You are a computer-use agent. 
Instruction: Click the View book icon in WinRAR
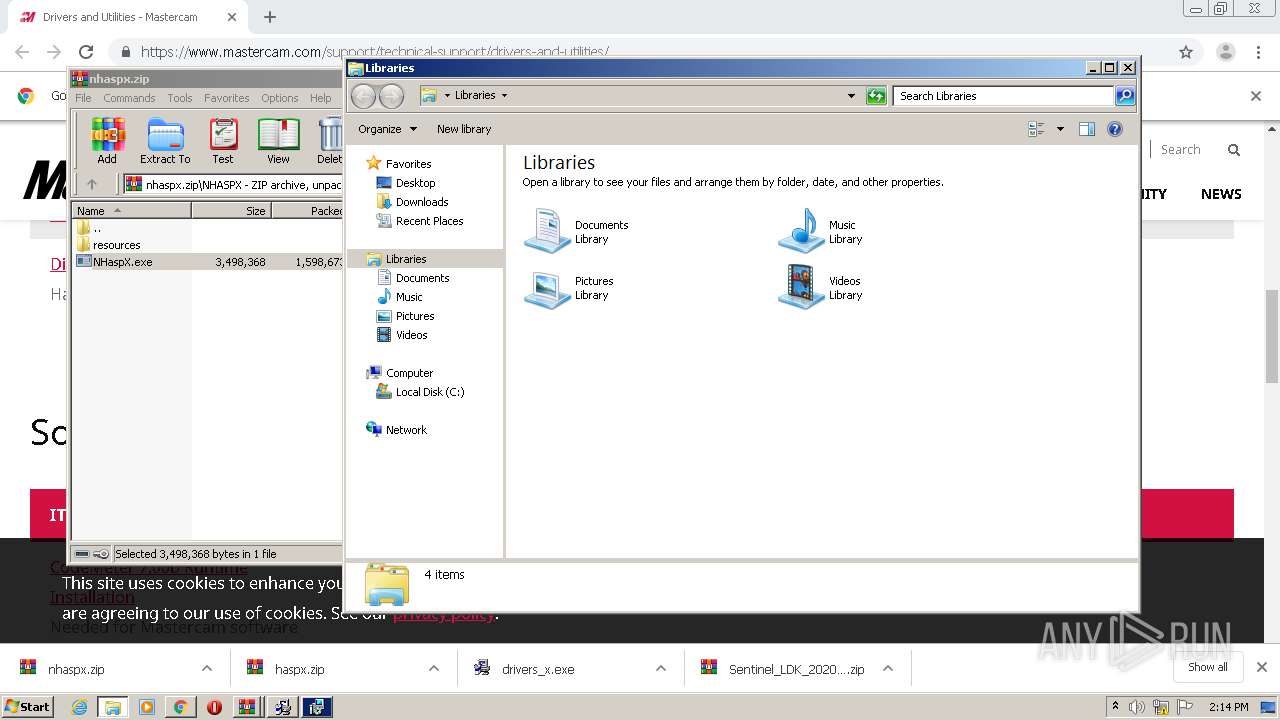[x=278, y=141]
